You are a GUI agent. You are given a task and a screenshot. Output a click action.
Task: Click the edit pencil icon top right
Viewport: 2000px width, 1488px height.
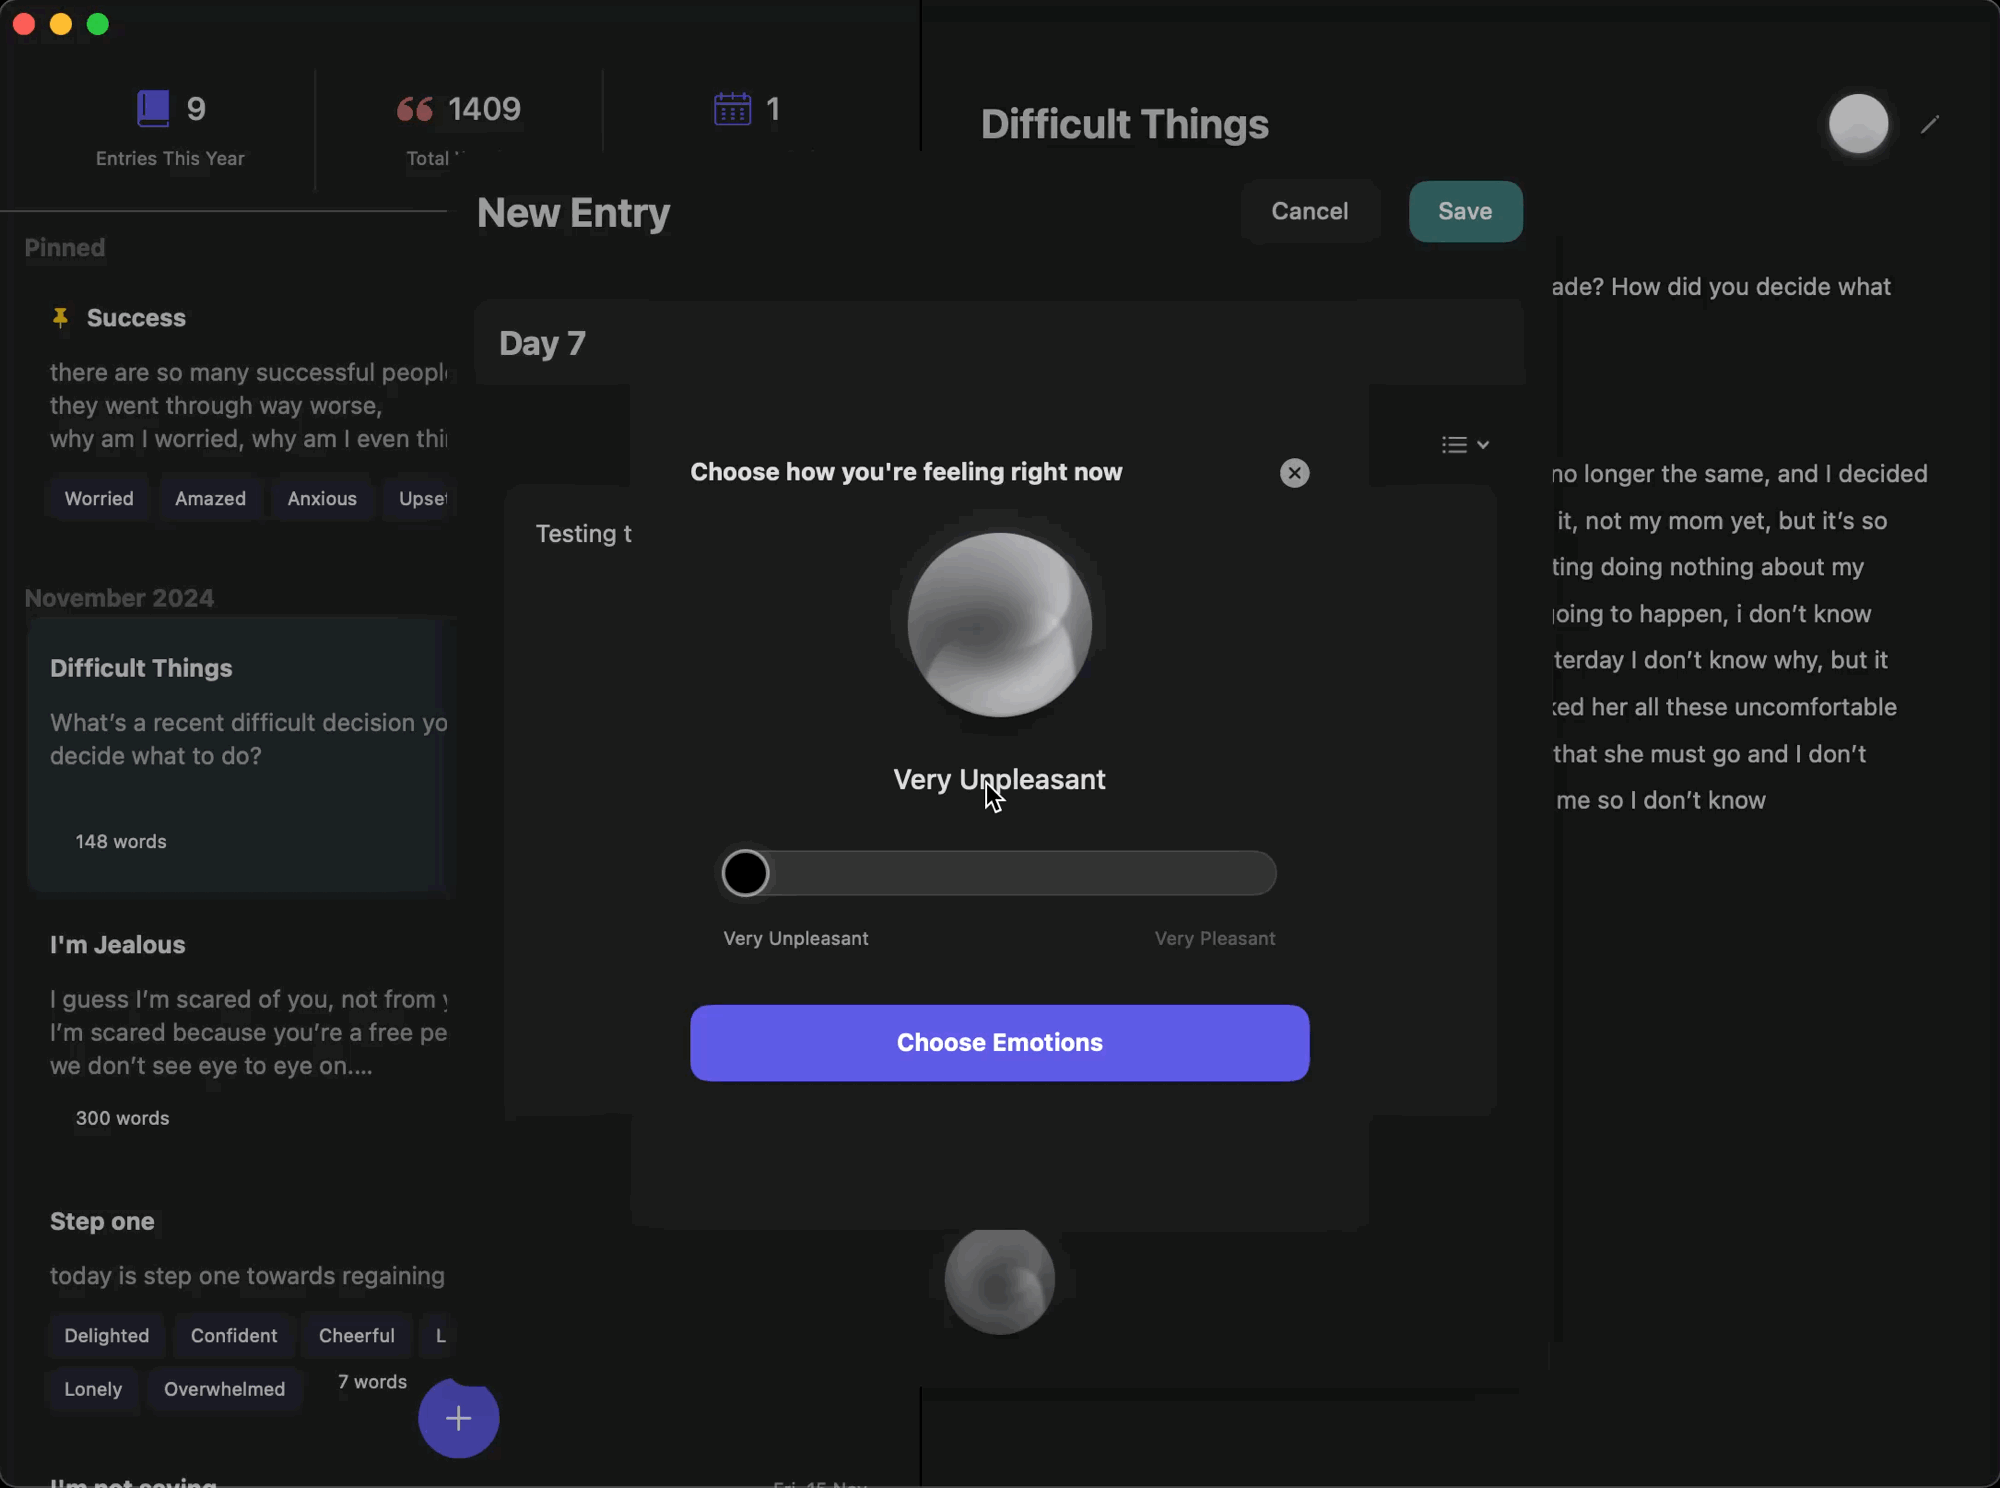1933,123
